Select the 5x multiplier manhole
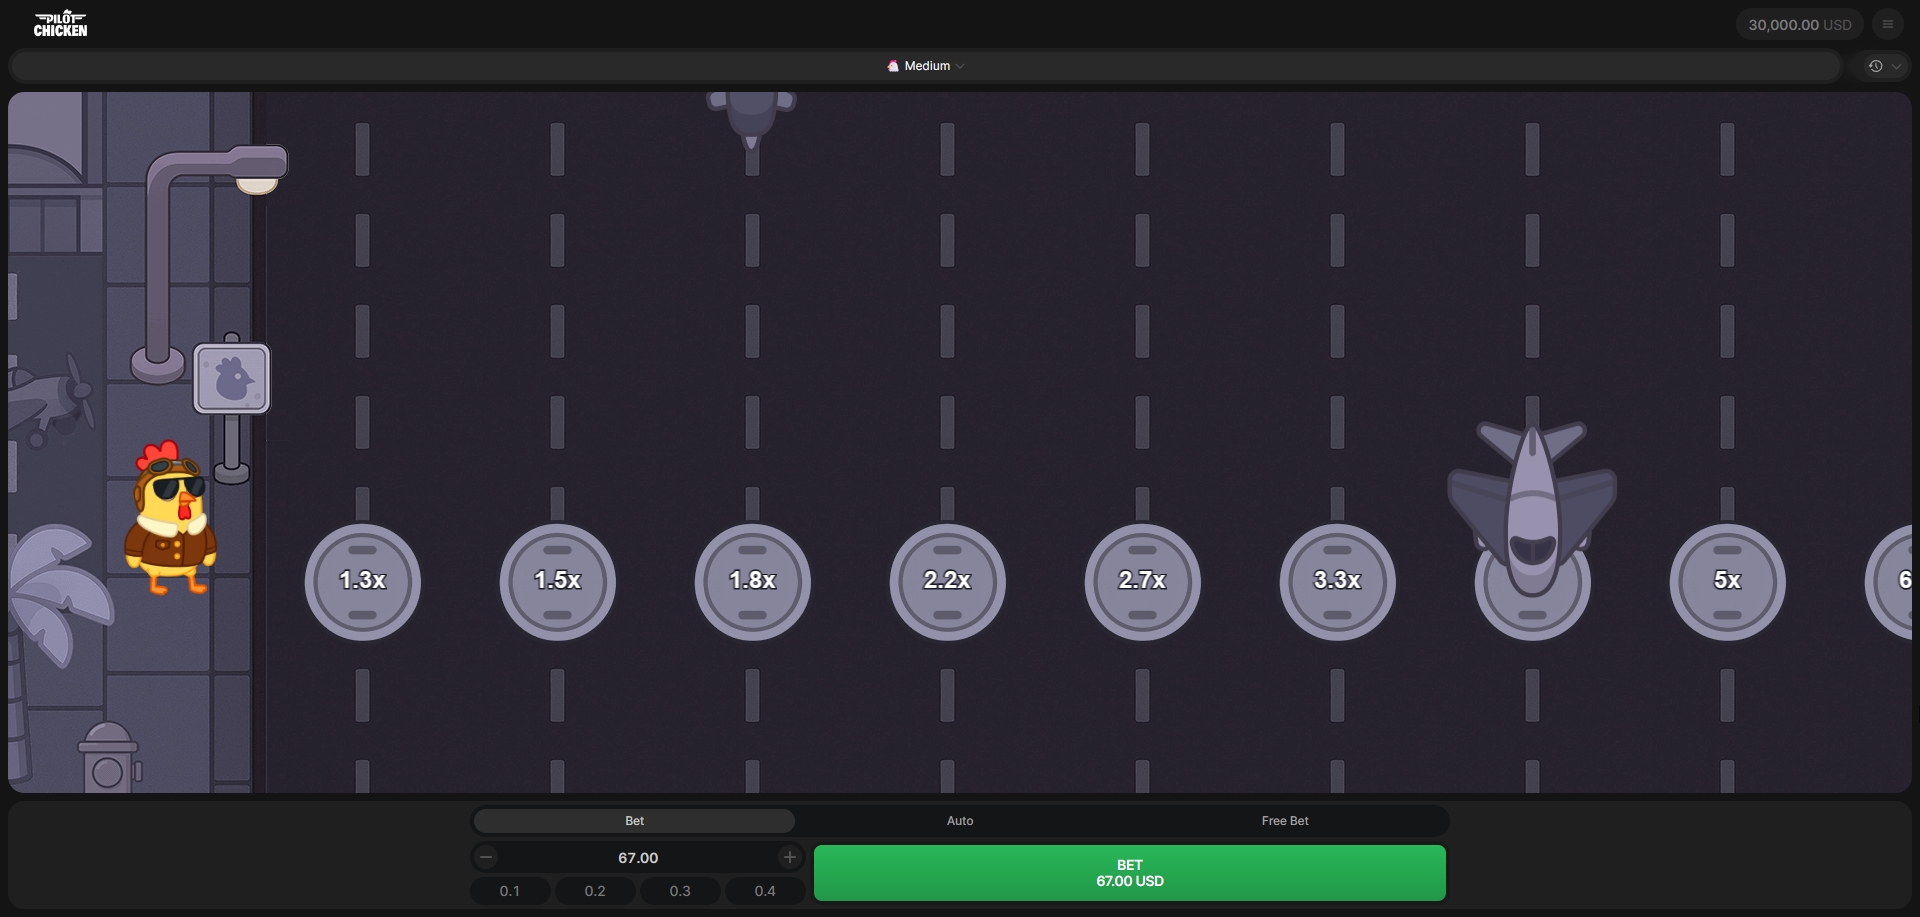The image size is (1920, 917). 1727,581
